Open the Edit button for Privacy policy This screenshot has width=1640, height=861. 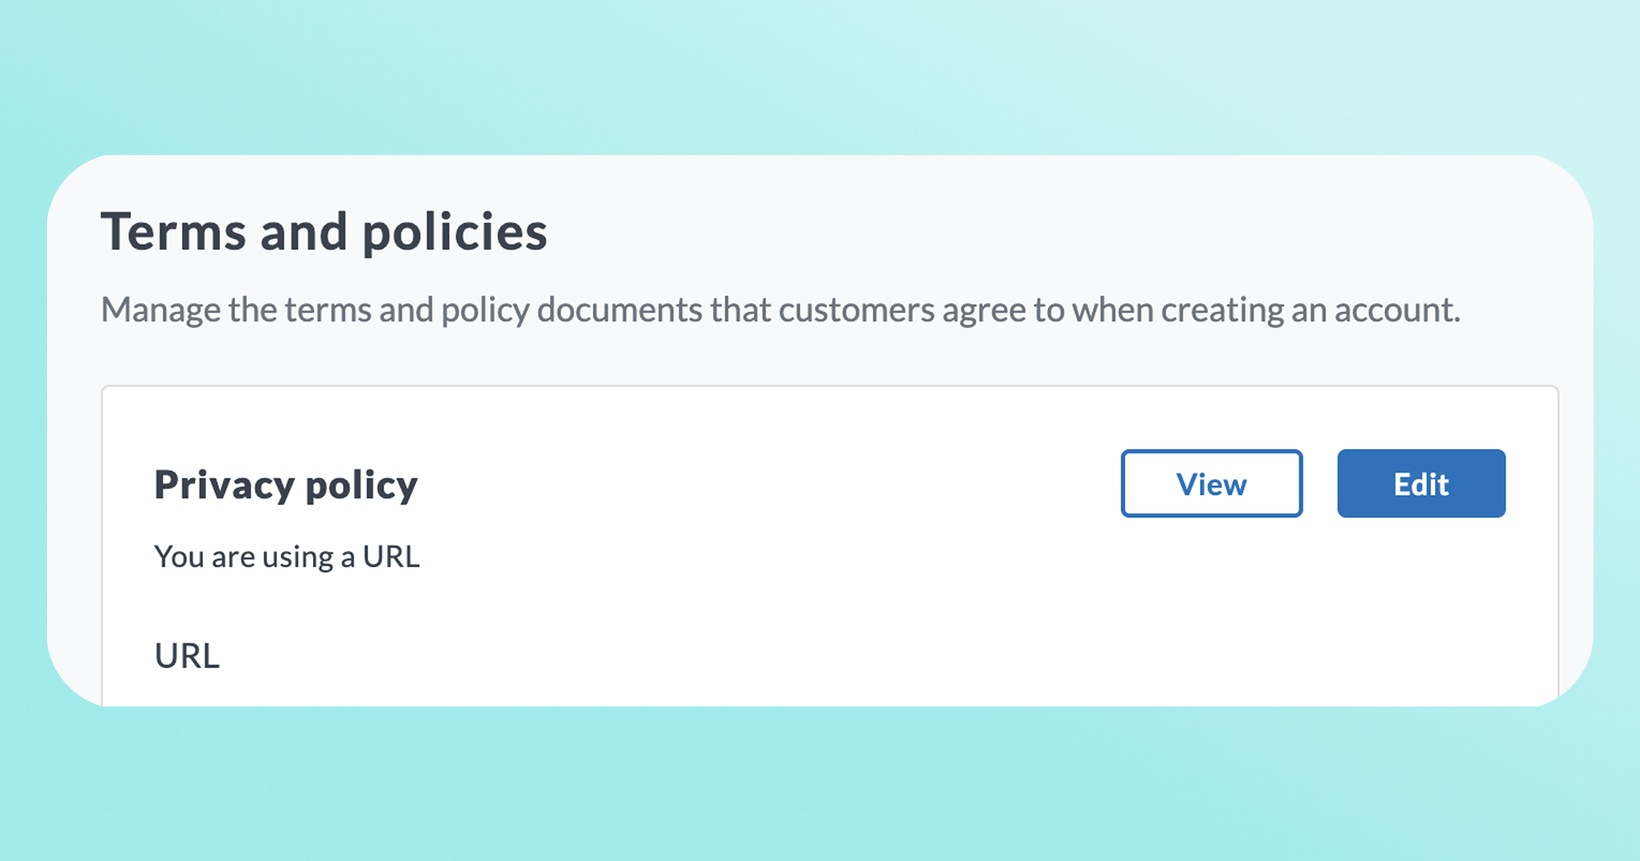(1421, 483)
